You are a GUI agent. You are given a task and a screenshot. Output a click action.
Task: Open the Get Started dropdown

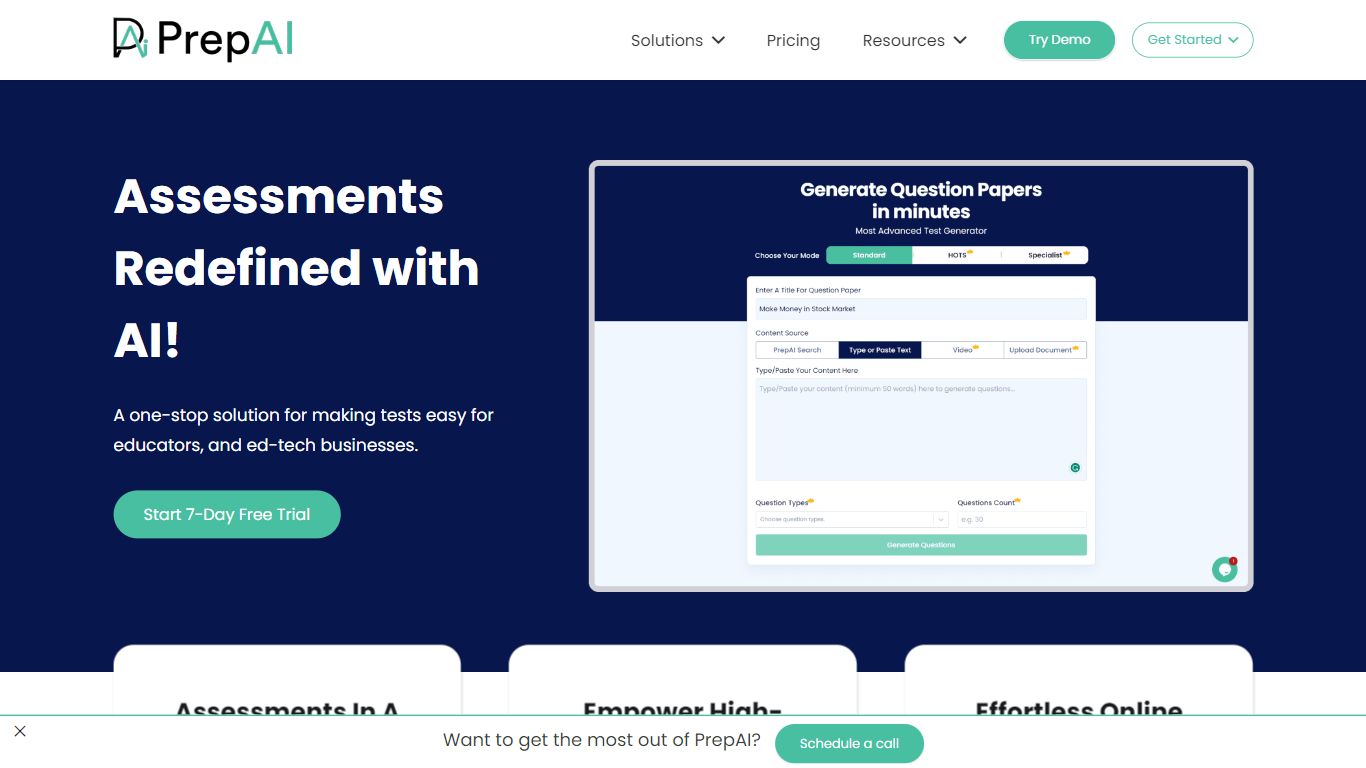1192,40
